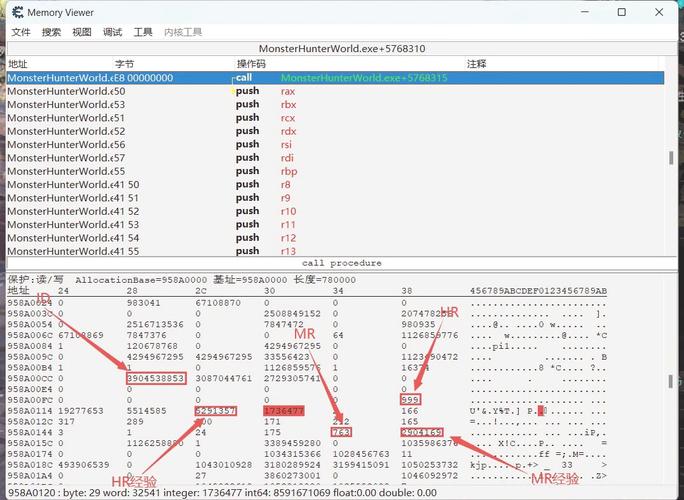The width and height of the screenshot is (684, 500).
Task: Click the ASCII text column header
Action: (x=538, y=291)
